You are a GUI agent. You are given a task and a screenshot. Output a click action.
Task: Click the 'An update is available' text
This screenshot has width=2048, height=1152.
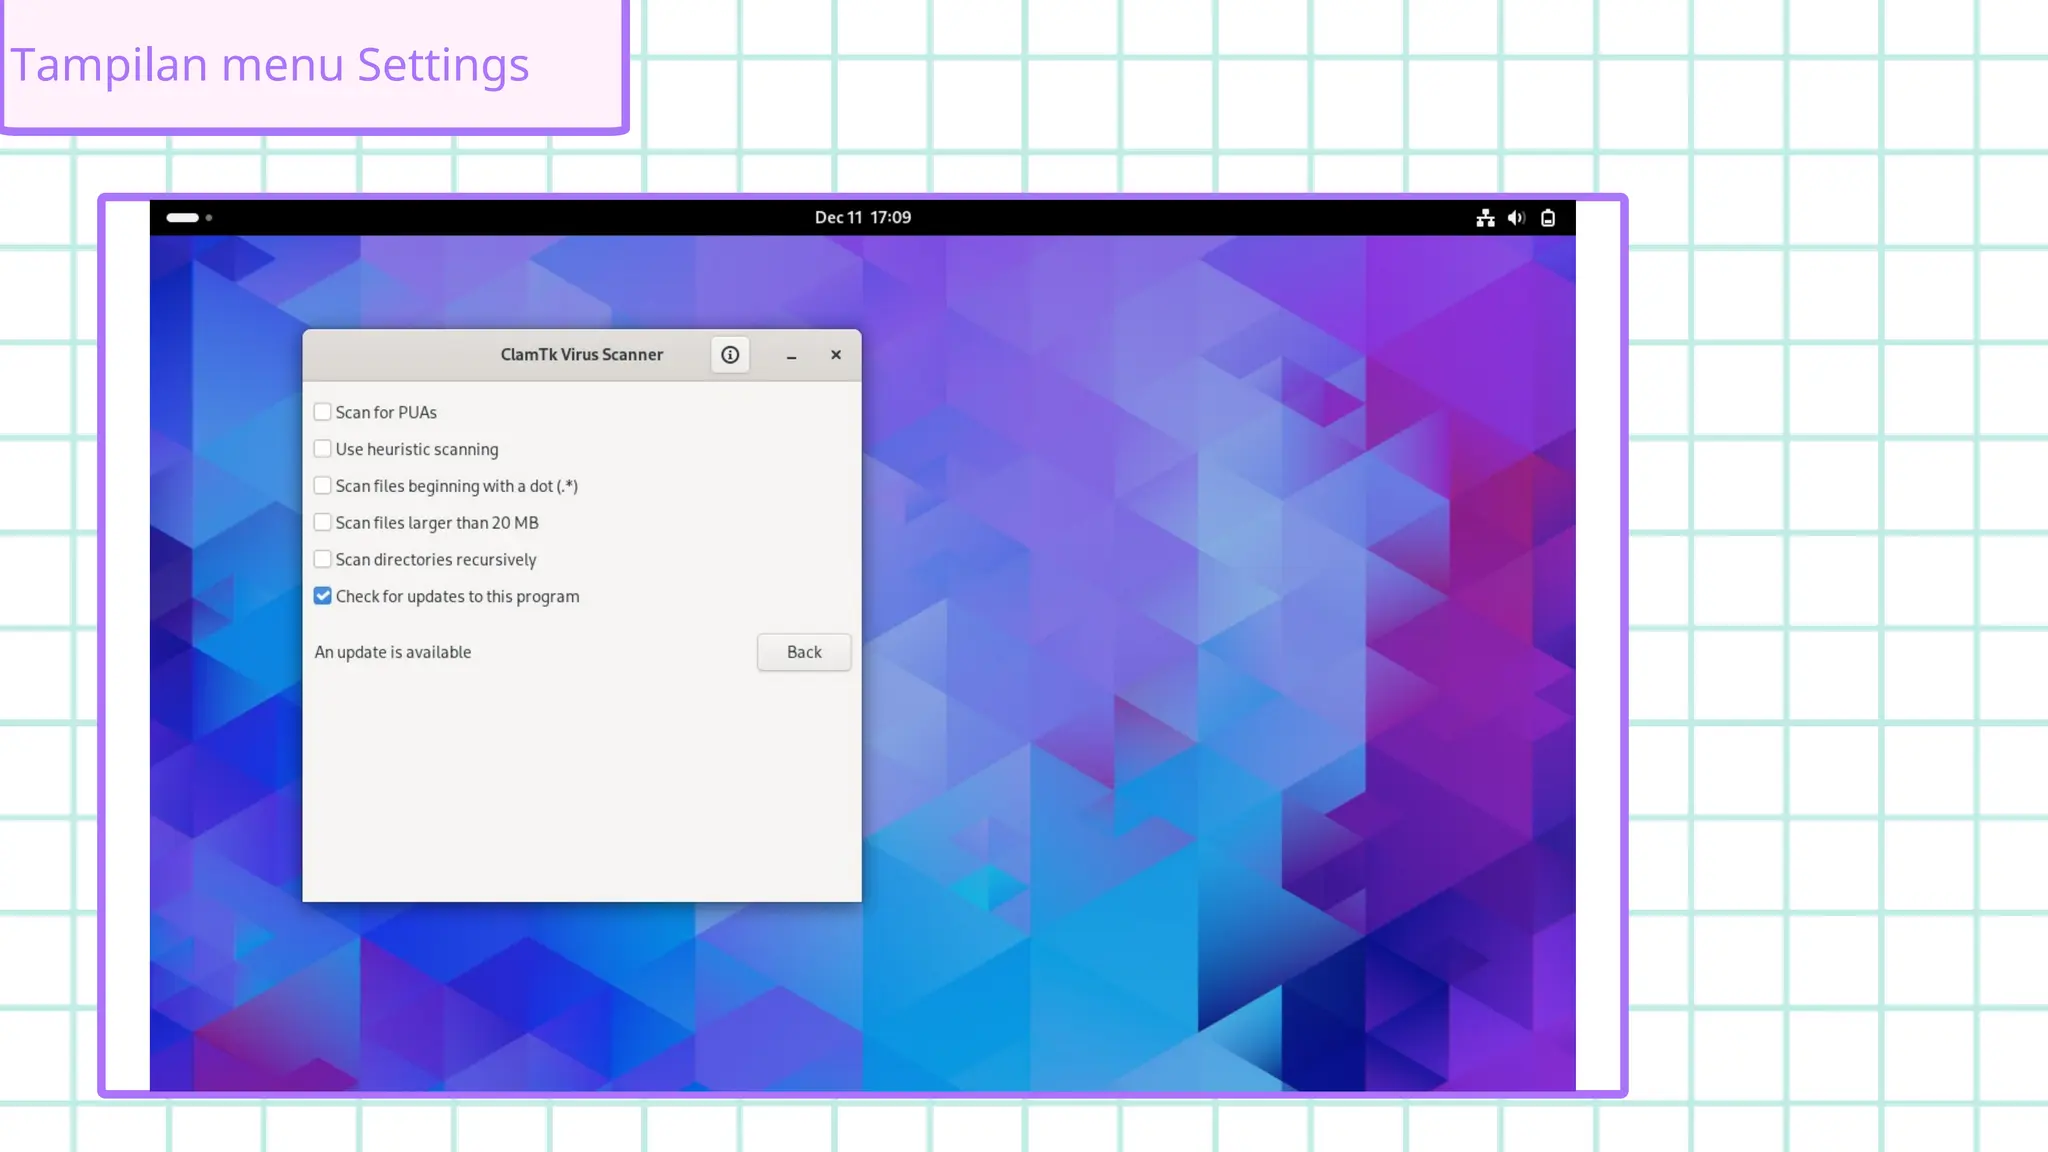(x=393, y=652)
